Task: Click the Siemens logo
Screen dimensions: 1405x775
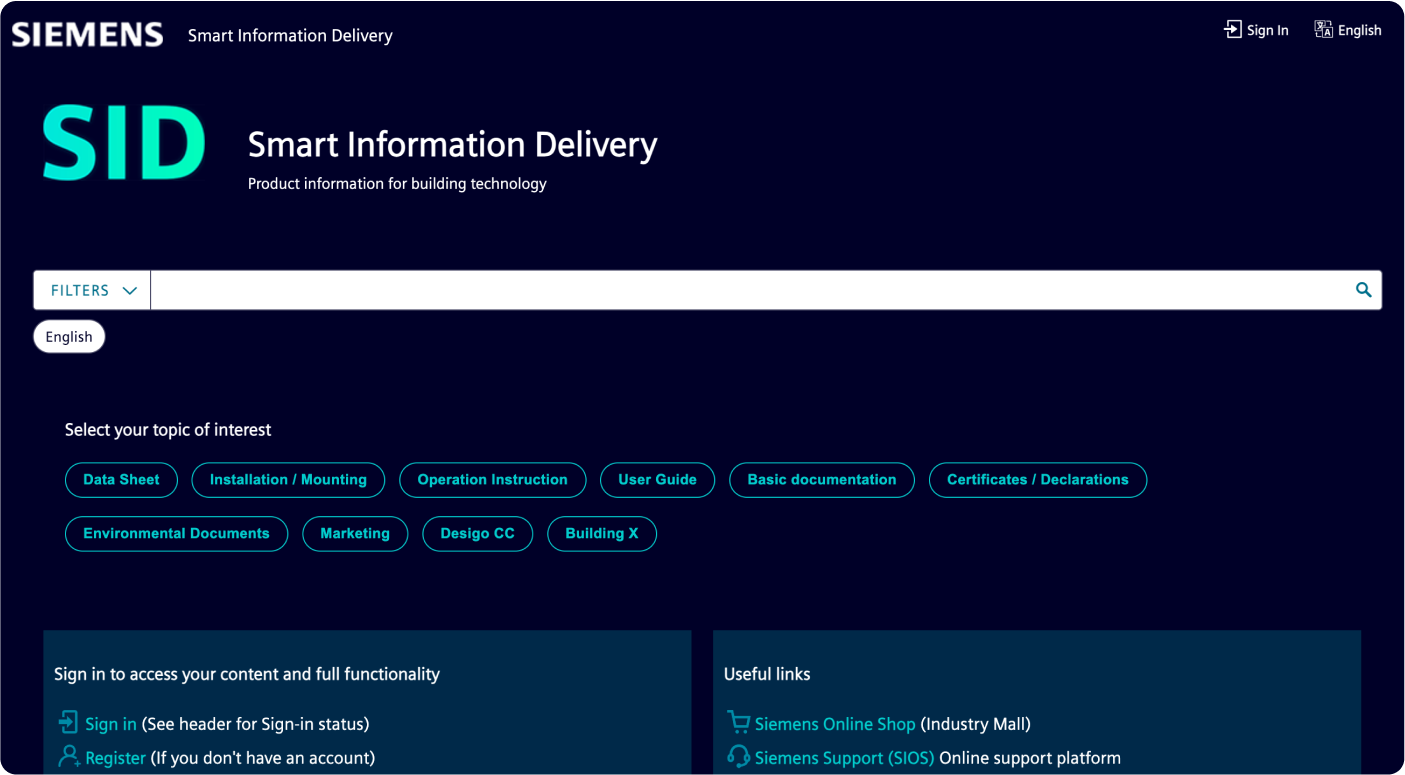Action: tap(87, 35)
